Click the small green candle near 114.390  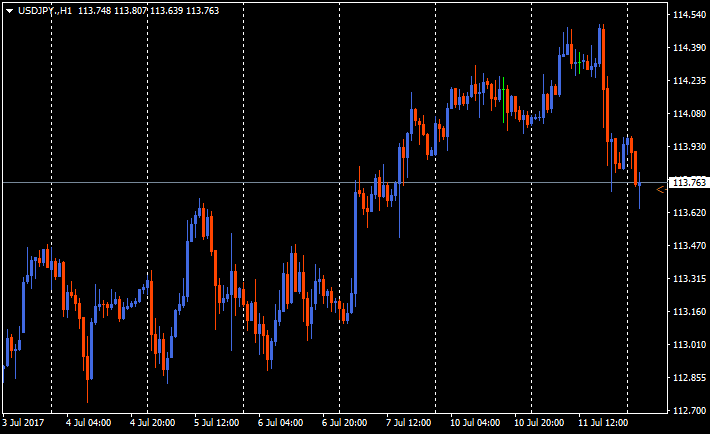pyautogui.click(x=580, y=63)
